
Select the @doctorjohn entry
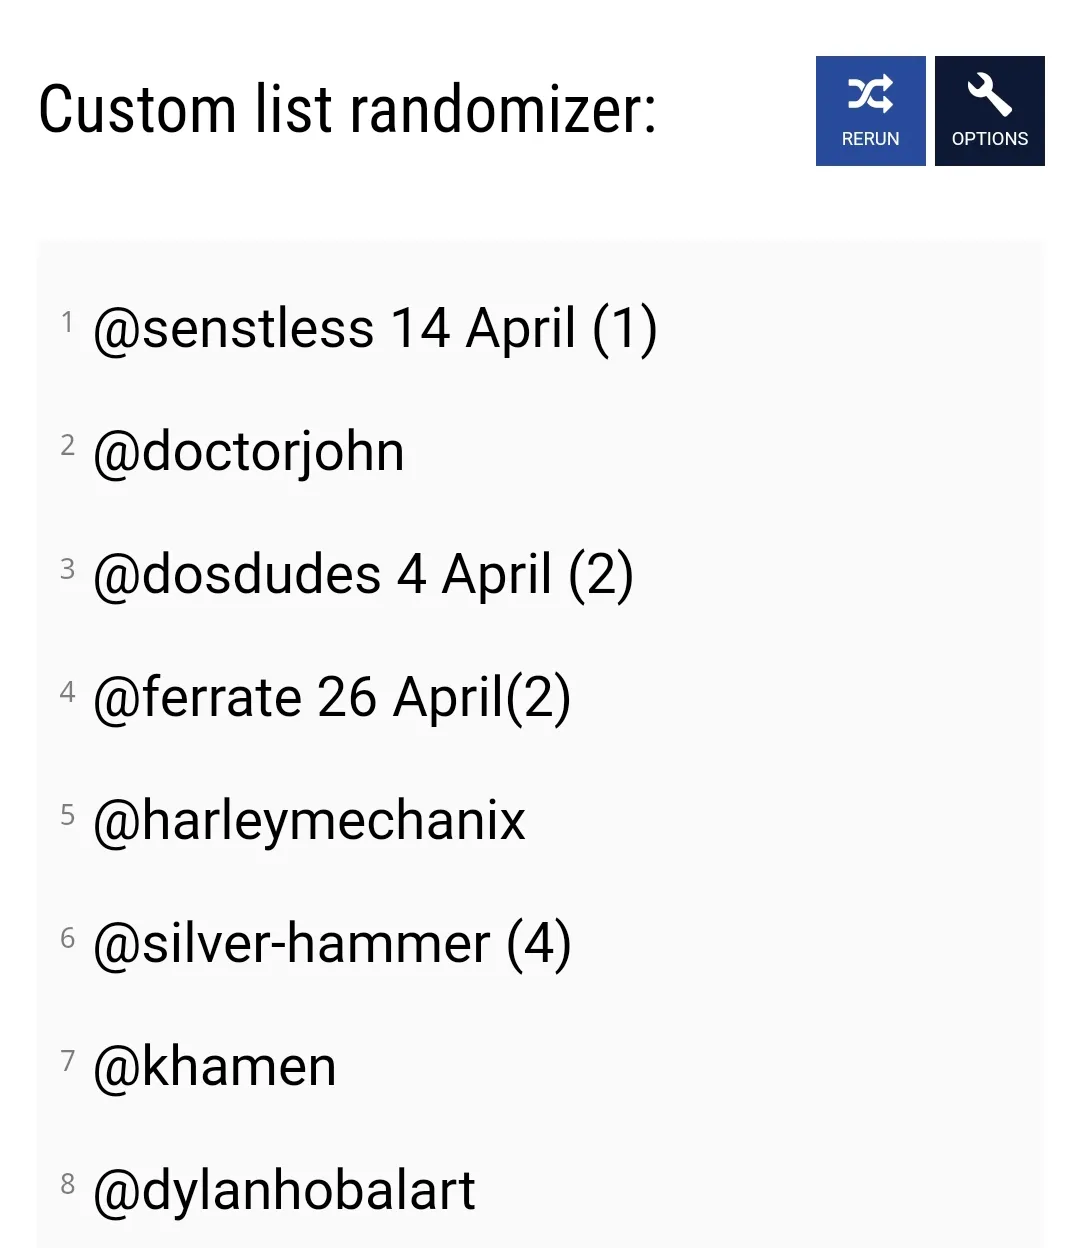[x=248, y=452]
